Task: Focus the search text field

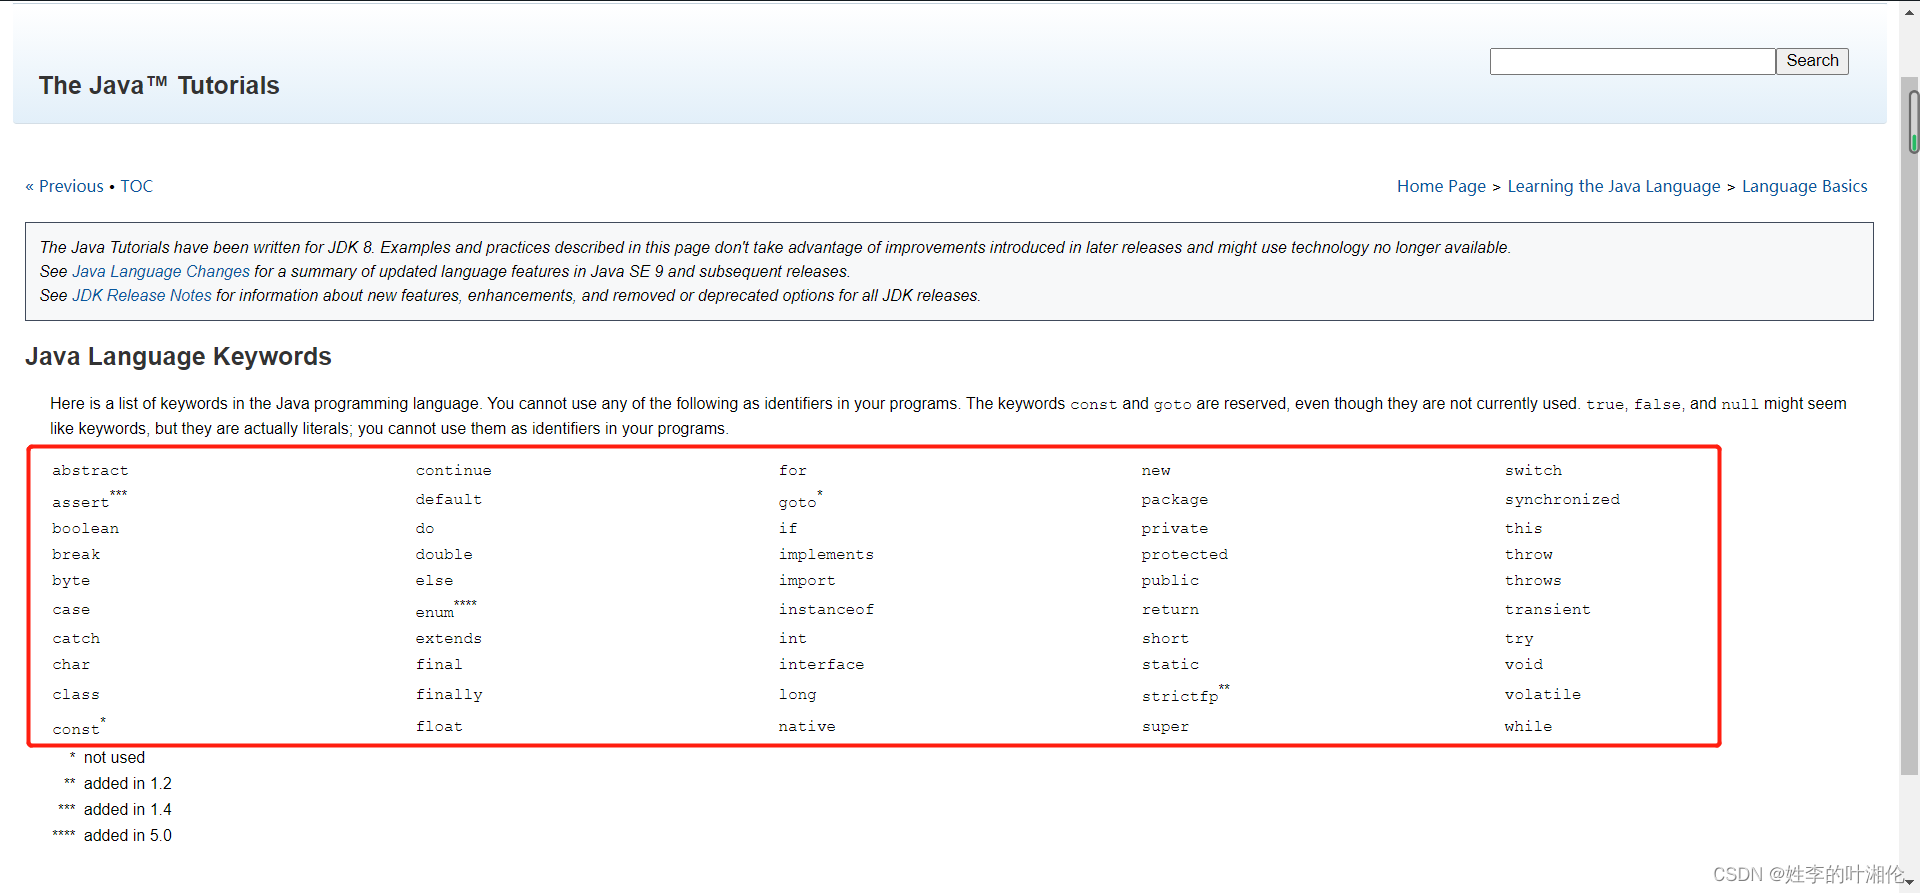Action: pyautogui.click(x=1632, y=61)
